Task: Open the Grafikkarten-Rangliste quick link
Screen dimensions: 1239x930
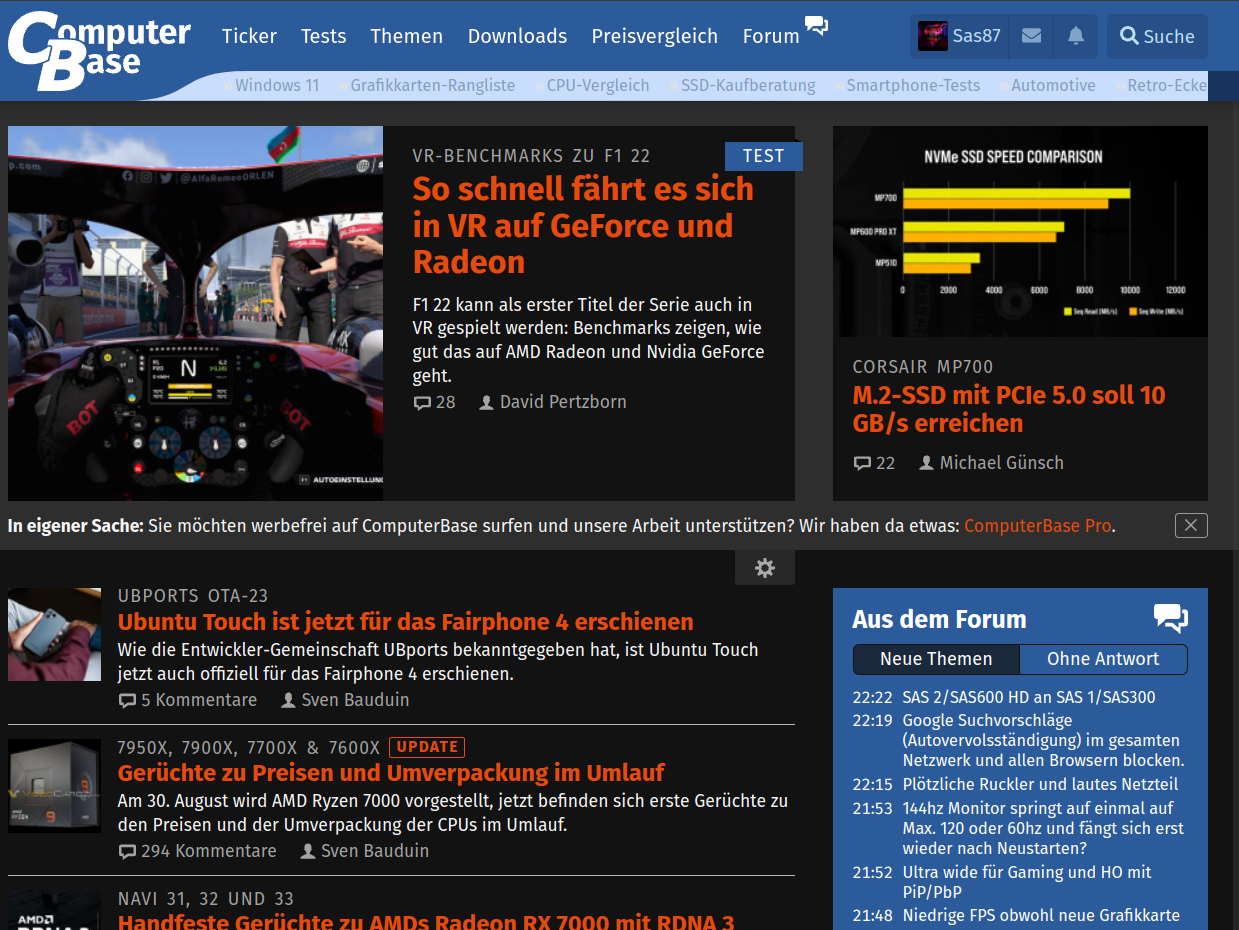Action: click(433, 85)
